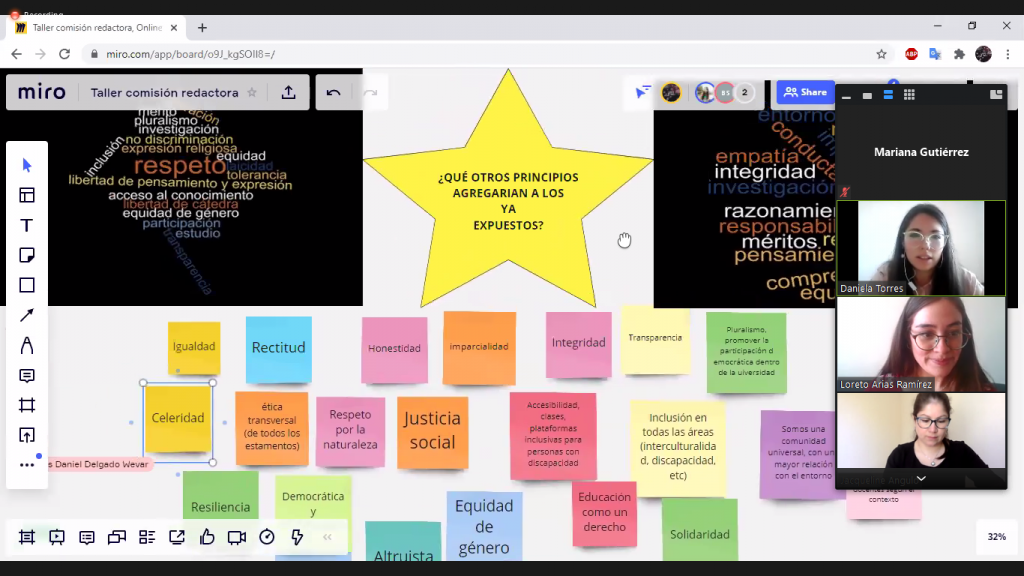Select the connection line arrow tool

[x=27, y=315]
